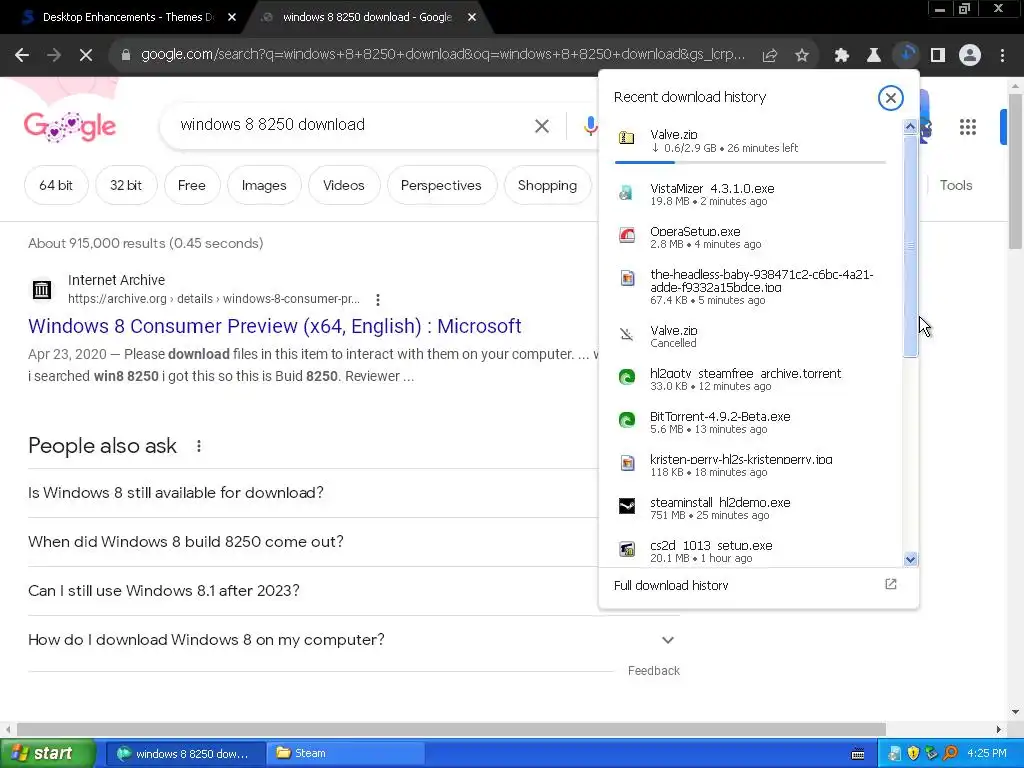
Task: Click the taskbar clock 4:25 PM
Action: tap(987, 754)
